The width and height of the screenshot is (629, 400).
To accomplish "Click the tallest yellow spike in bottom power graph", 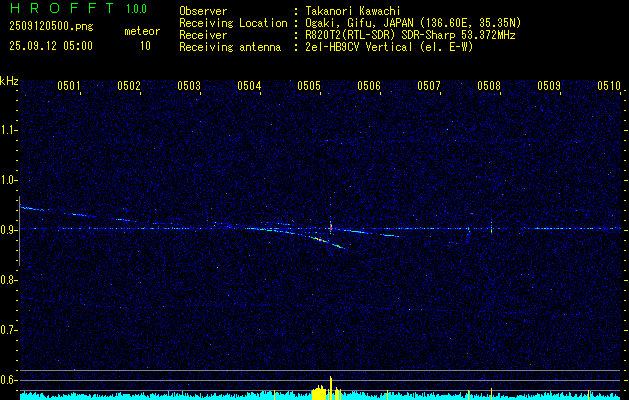I will coord(331,387).
